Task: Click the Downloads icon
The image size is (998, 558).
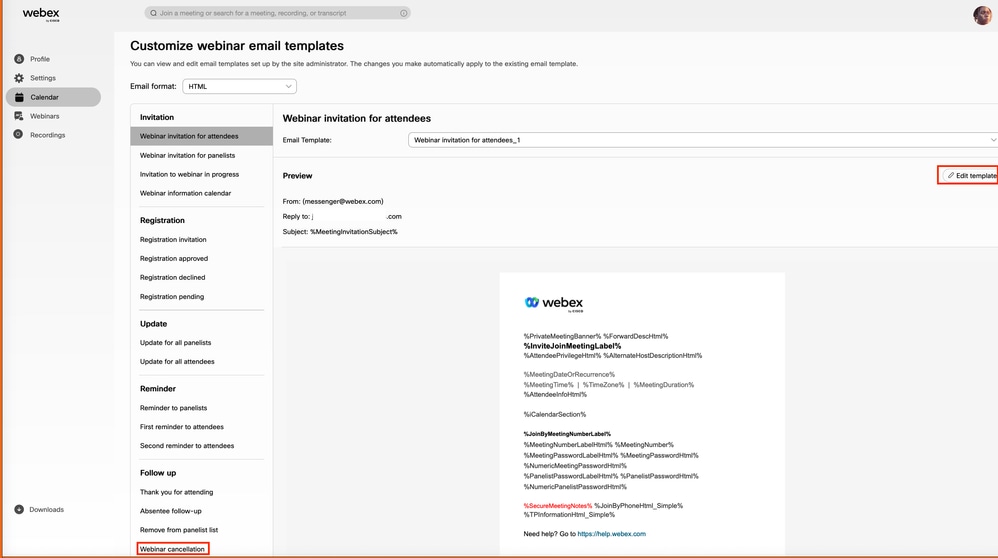Action: pyautogui.click(x=19, y=509)
